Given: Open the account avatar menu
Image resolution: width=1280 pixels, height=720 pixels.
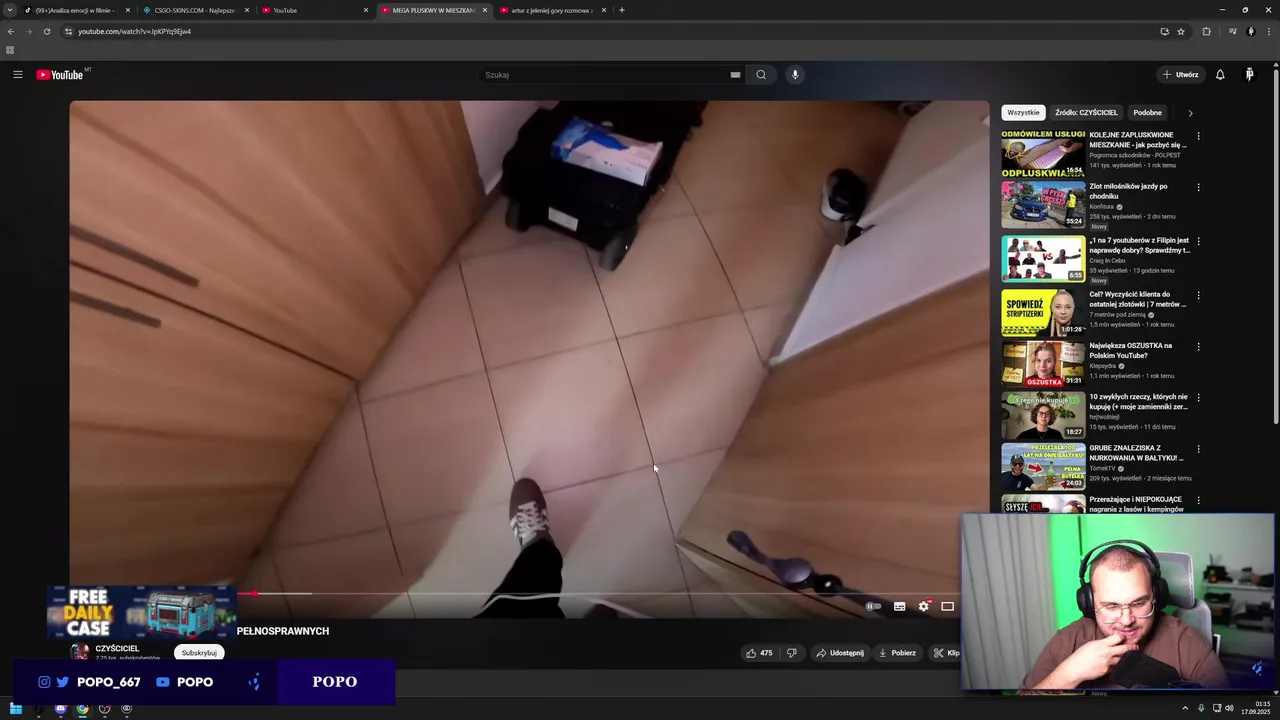Looking at the screenshot, I should pyautogui.click(x=1249, y=74).
